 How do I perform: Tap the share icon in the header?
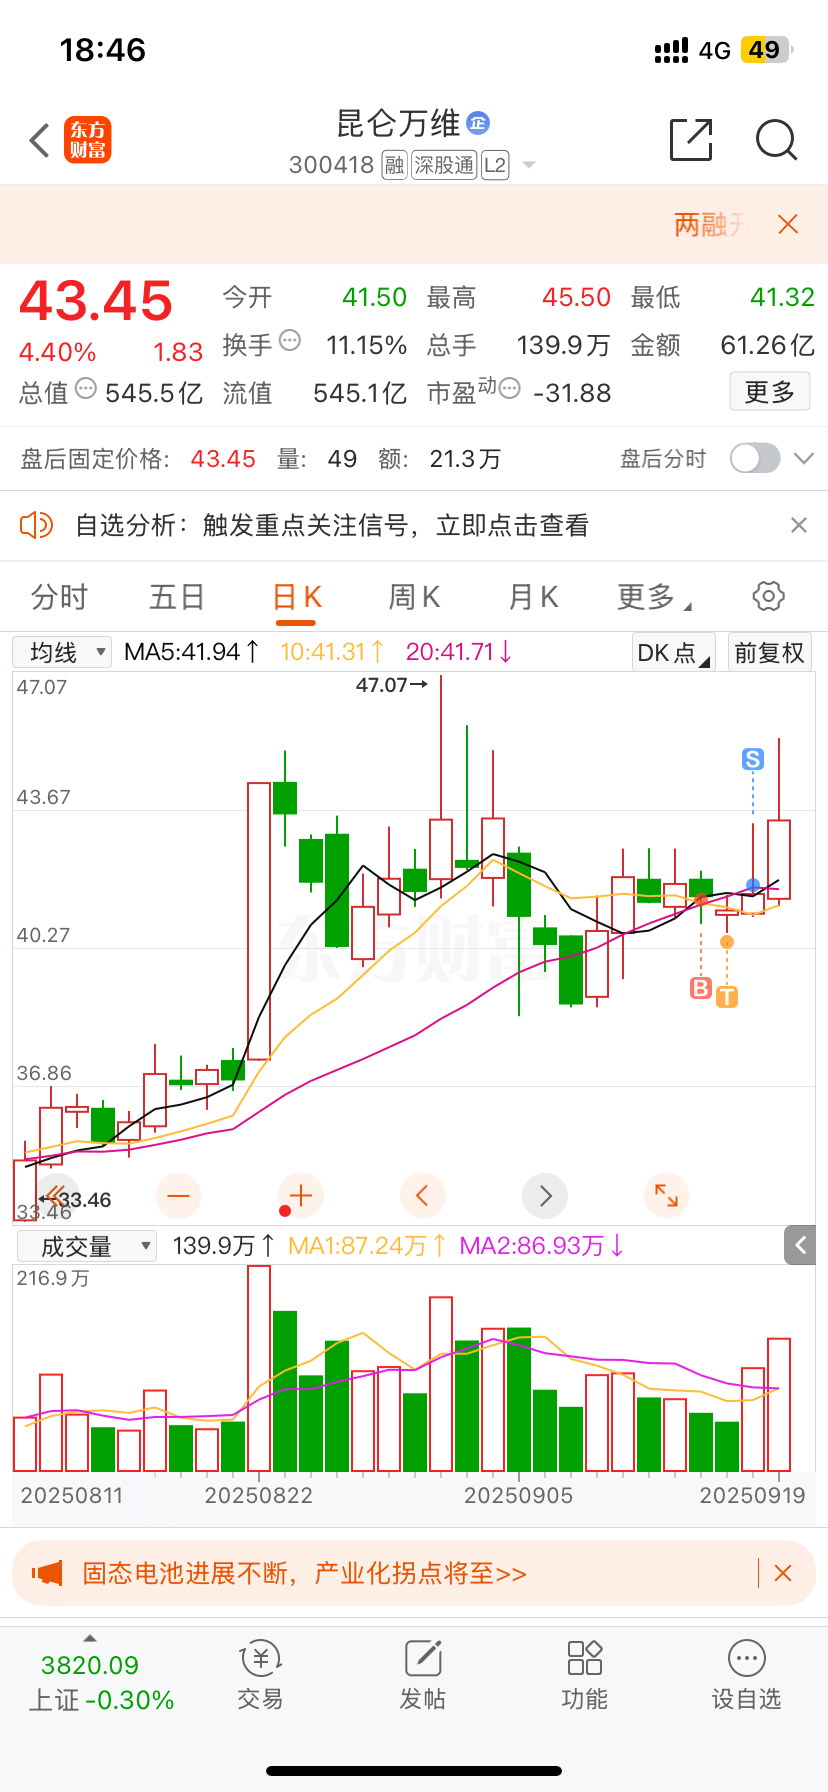(x=691, y=139)
